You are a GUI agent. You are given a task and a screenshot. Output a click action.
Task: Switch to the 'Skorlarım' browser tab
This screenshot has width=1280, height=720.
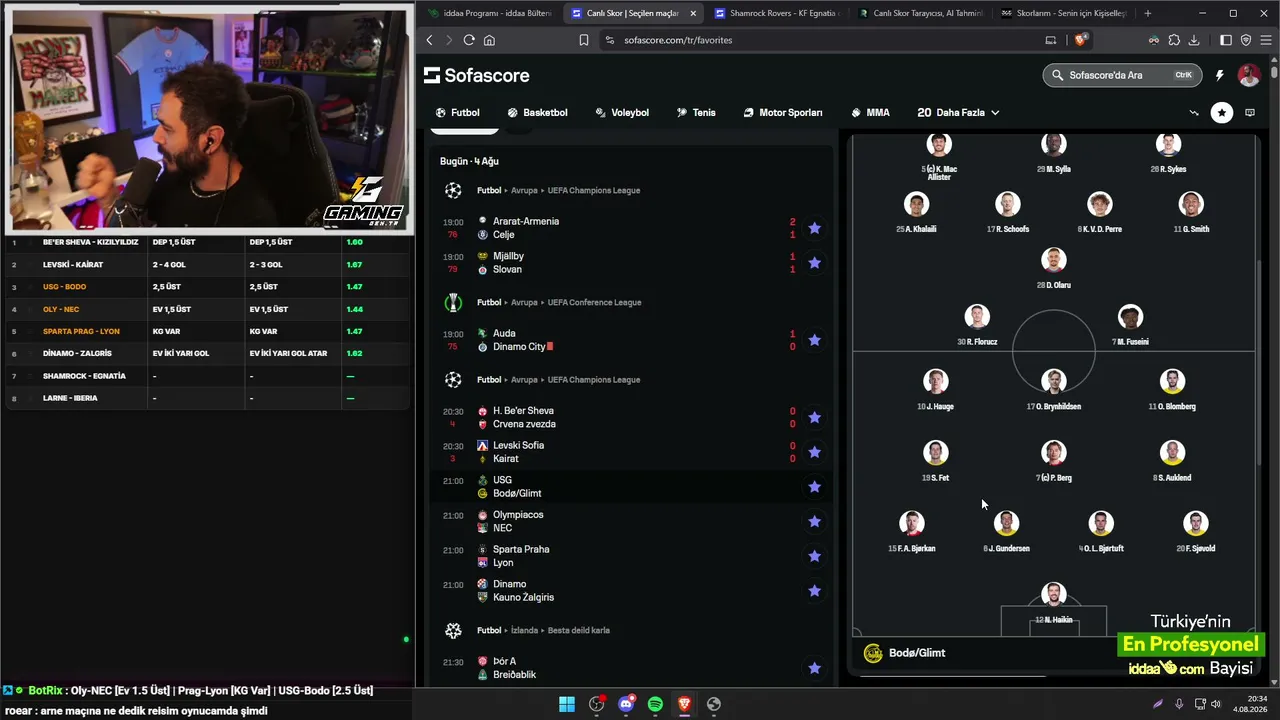pos(1062,13)
